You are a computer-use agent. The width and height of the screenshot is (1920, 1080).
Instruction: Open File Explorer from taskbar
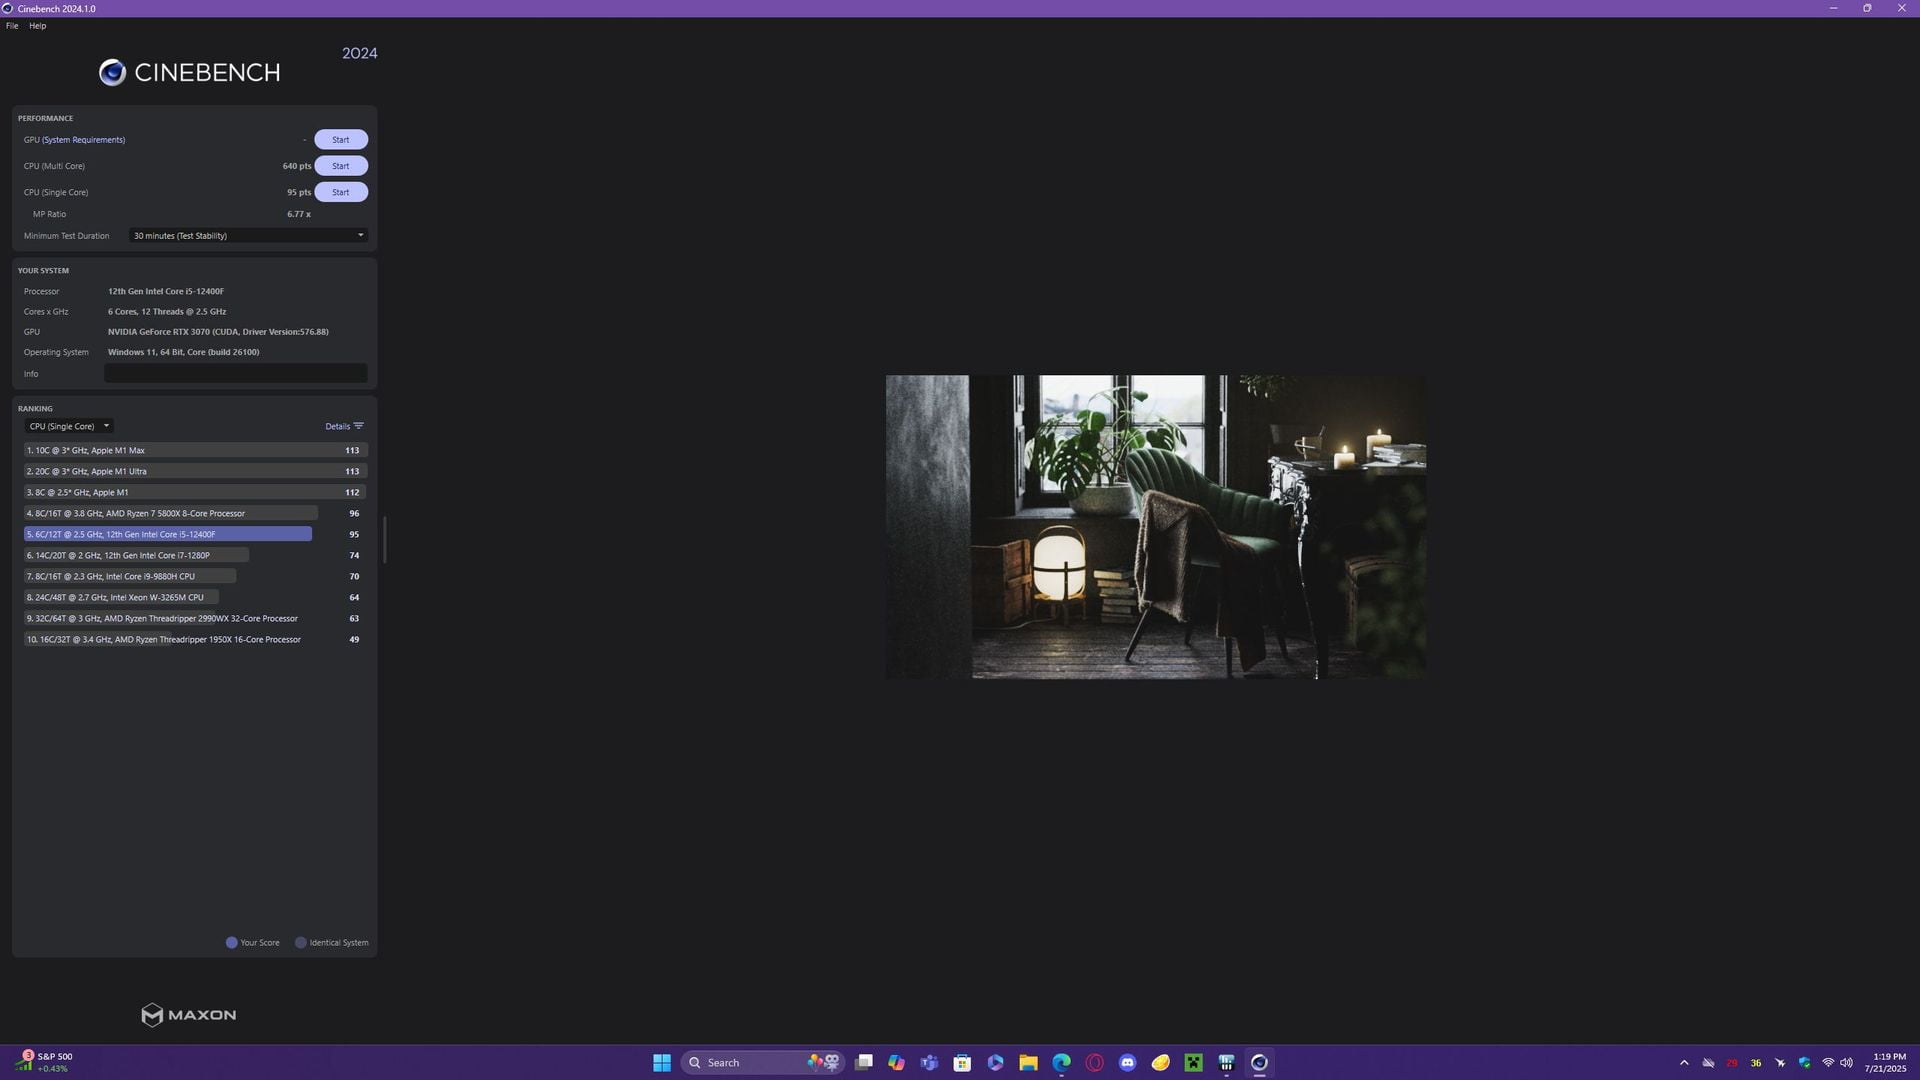(x=1028, y=1063)
